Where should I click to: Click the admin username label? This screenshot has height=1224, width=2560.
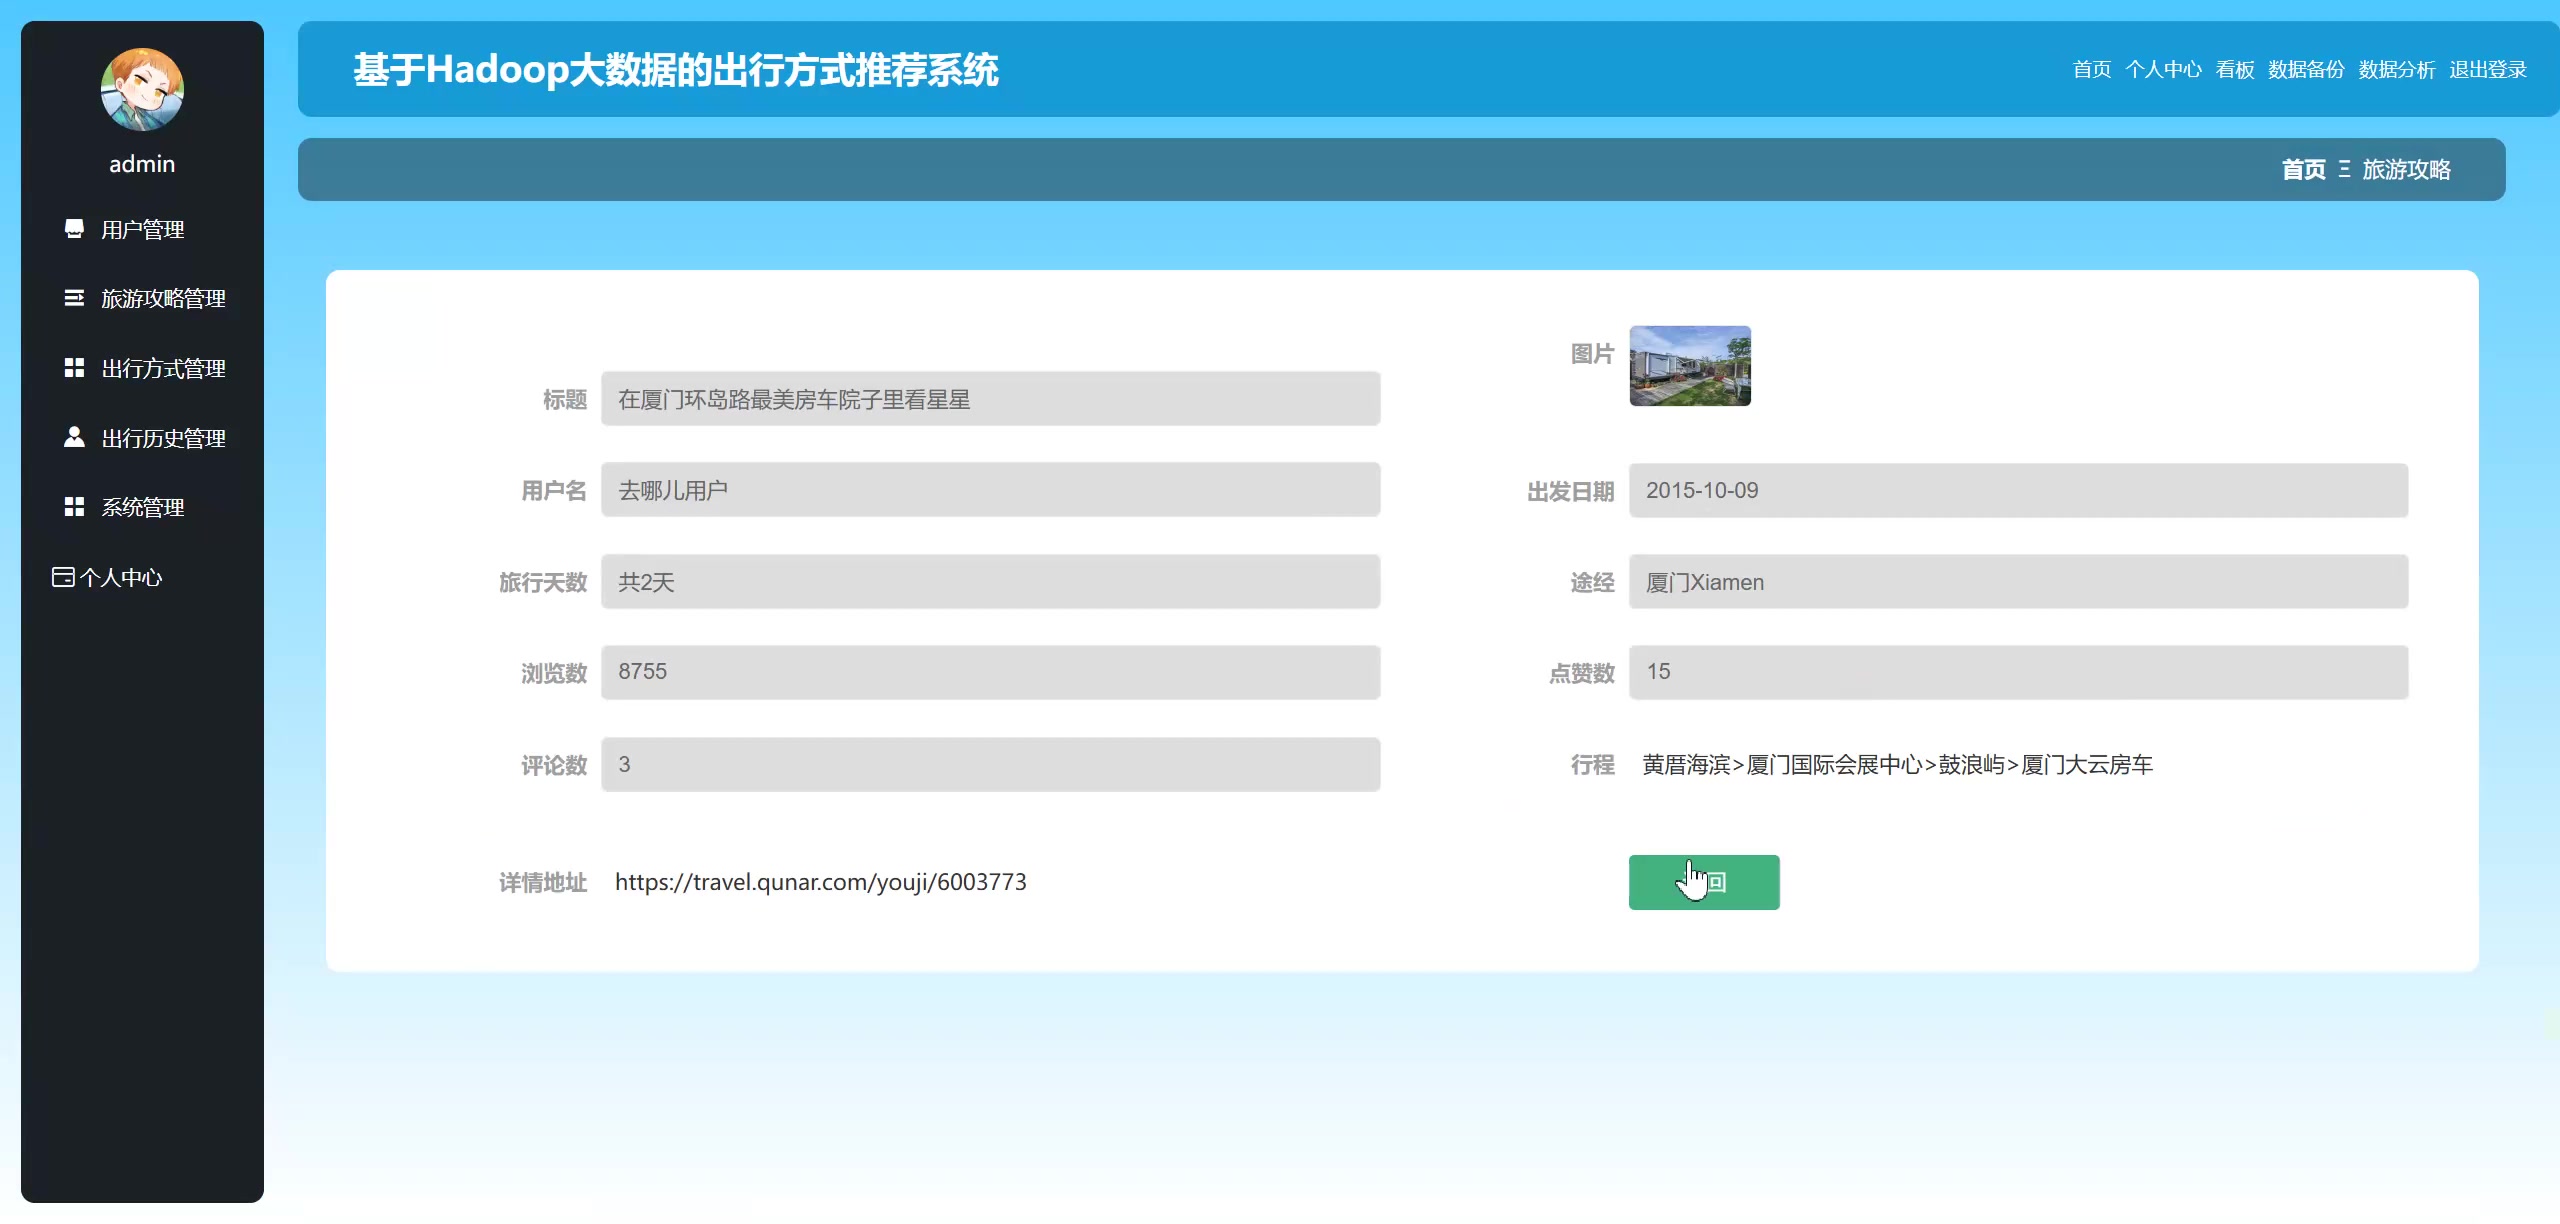pyautogui.click(x=142, y=164)
